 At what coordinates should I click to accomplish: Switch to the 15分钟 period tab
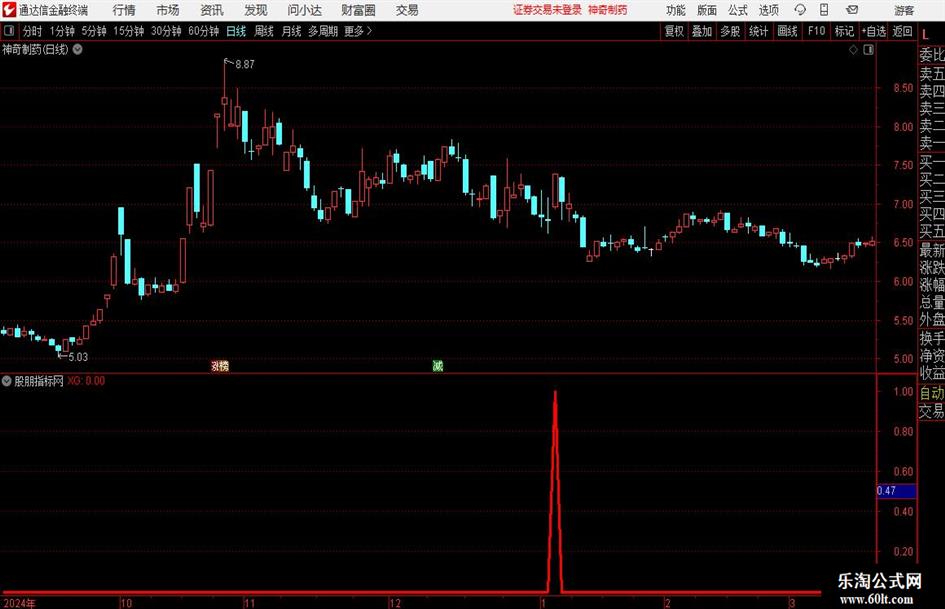pyautogui.click(x=129, y=31)
